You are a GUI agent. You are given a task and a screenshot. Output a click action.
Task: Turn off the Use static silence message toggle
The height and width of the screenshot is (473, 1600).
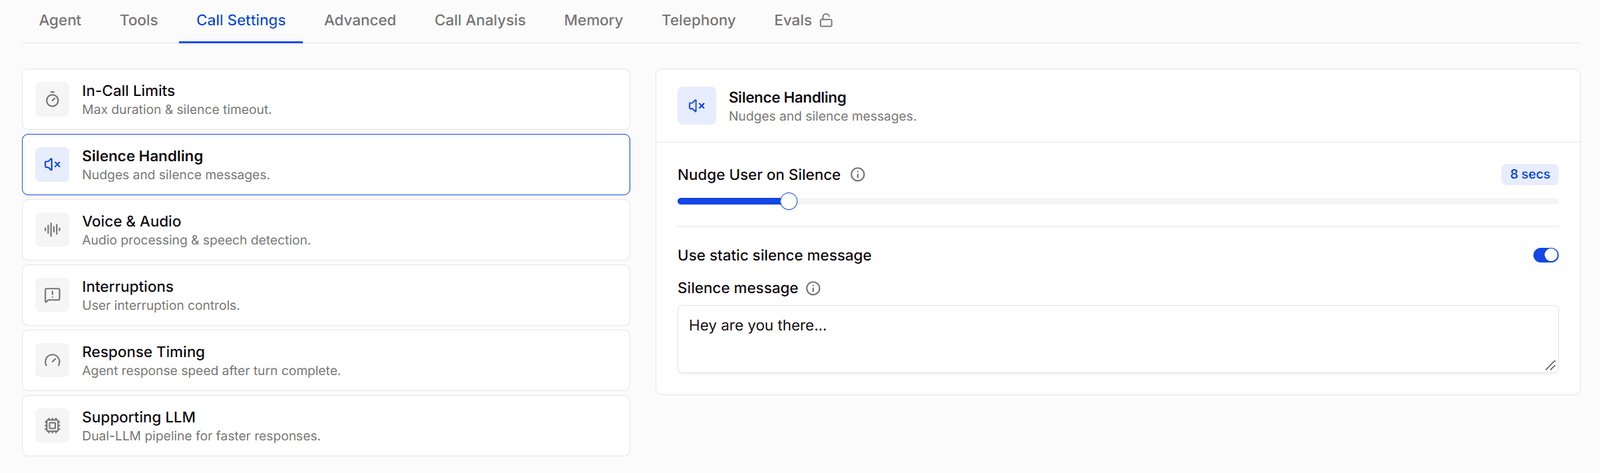(1546, 255)
